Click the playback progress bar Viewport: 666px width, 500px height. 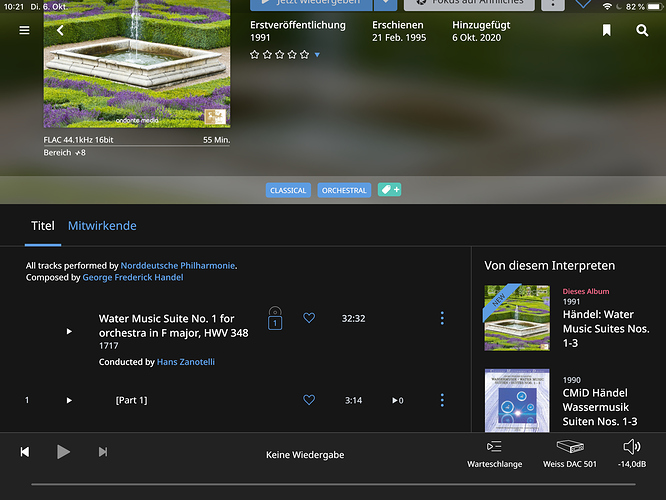point(333,484)
